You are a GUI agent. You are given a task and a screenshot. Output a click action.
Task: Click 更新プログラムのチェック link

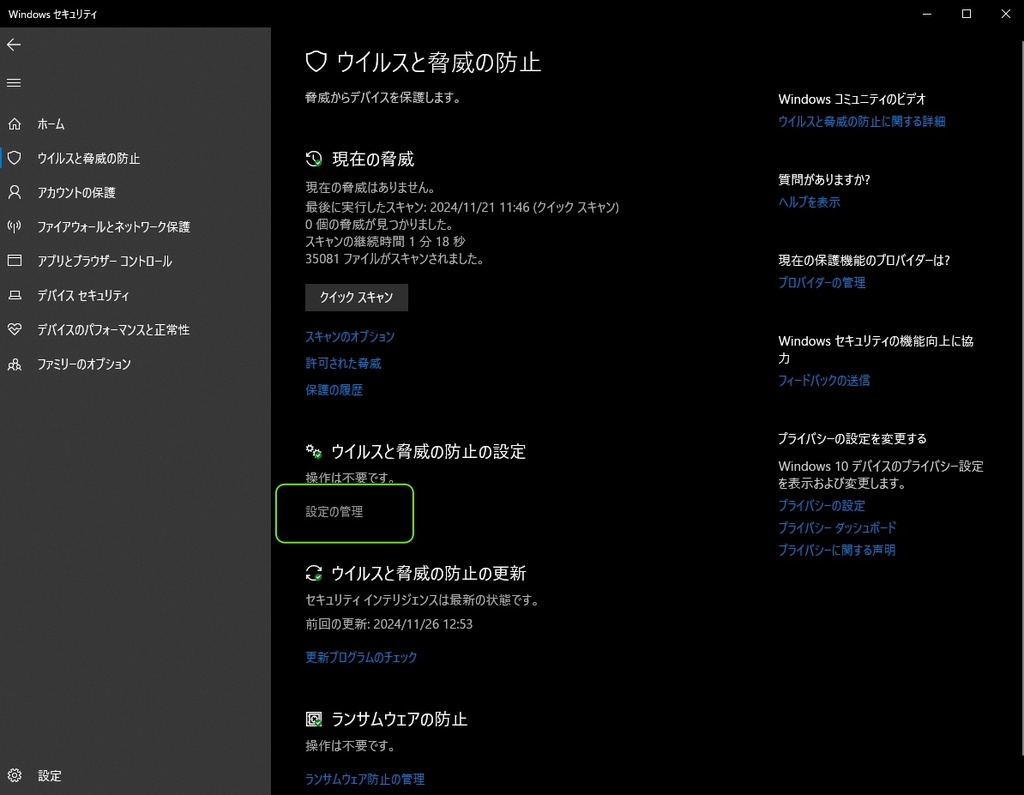click(361, 657)
